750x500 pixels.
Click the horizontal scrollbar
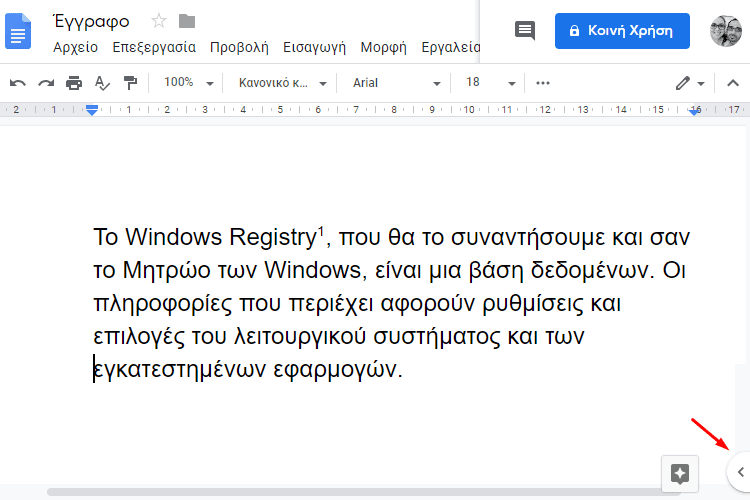364,492
